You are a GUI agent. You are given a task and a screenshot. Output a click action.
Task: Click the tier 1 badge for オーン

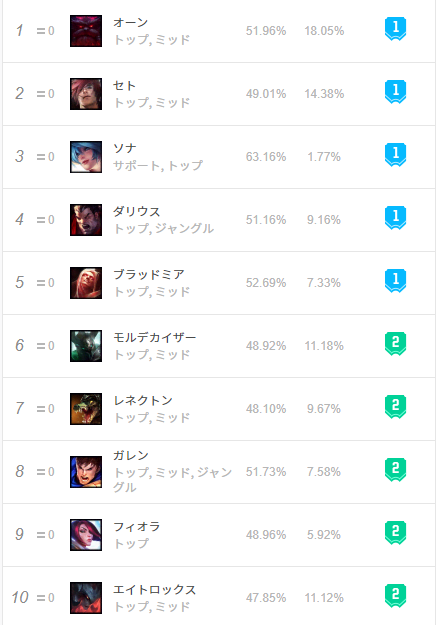(x=395, y=29)
